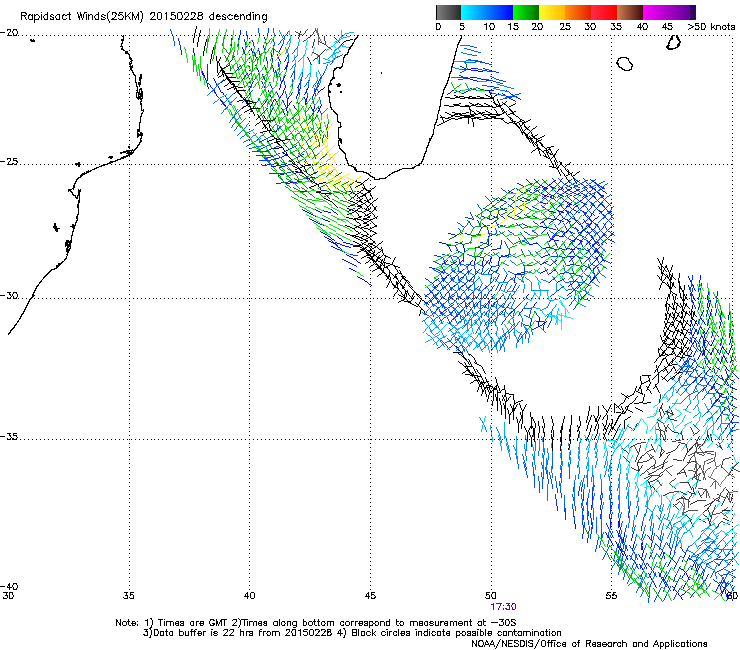Screen dimensions: 740x650
Task: Click the longitude label '60' on the bottom axis
Action: click(732, 596)
